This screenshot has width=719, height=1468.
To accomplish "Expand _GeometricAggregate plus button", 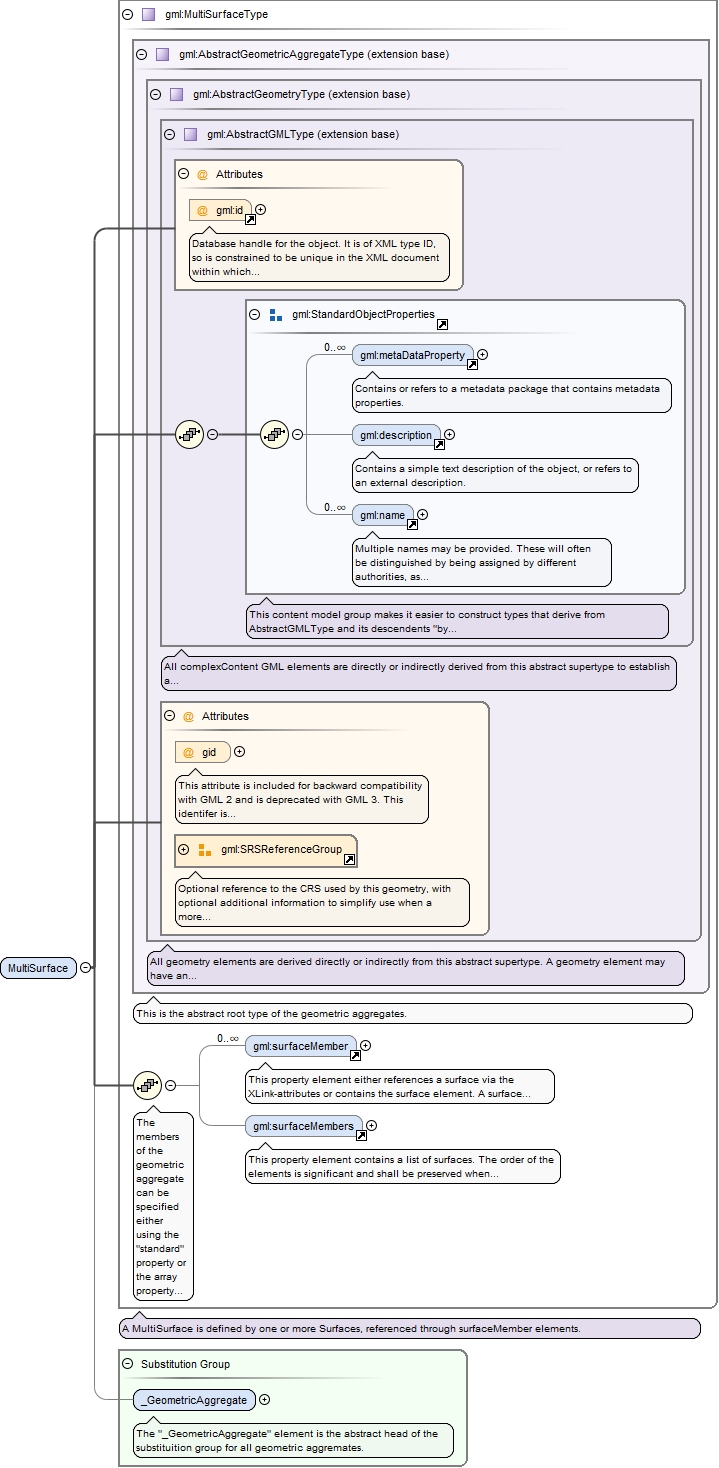I will click(264, 1400).
